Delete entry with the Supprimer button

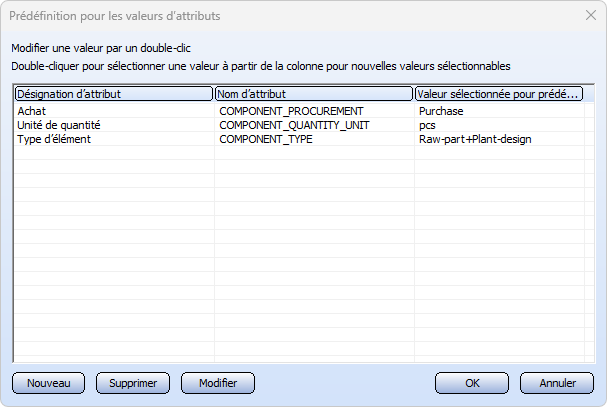pyautogui.click(x=133, y=383)
